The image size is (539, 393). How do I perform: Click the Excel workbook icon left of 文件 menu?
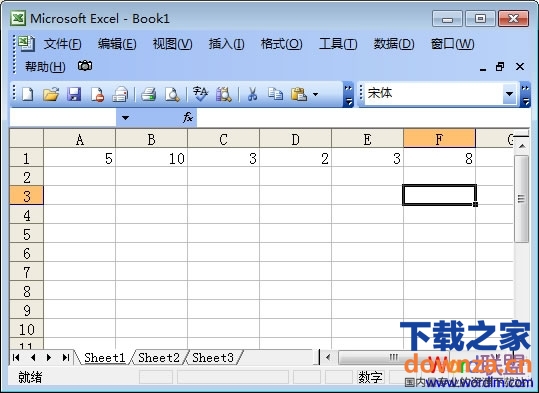(x=26, y=43)
